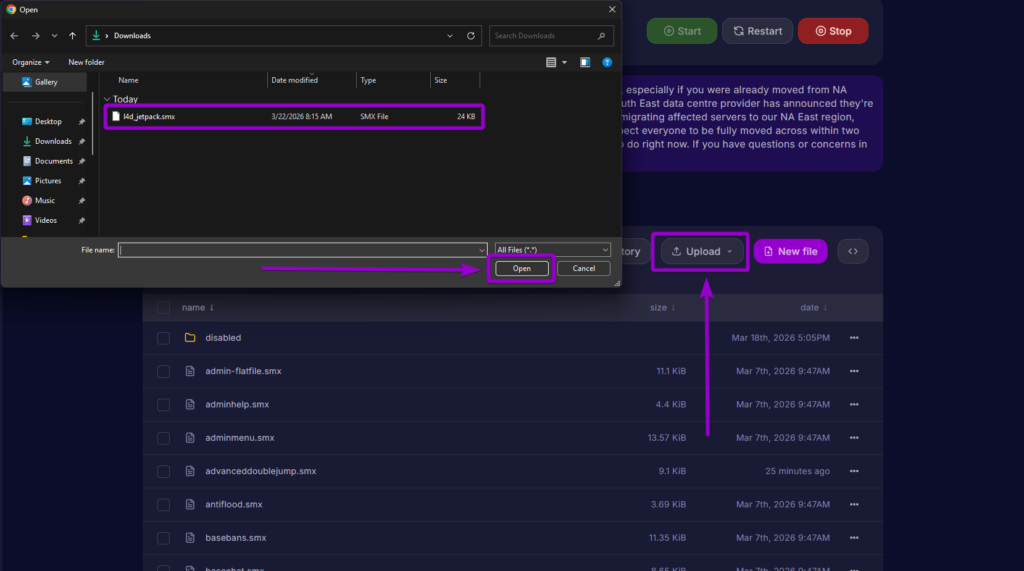Toggle the select-all files checkbox
This screenshot has height=571, width=1024.
163,308
